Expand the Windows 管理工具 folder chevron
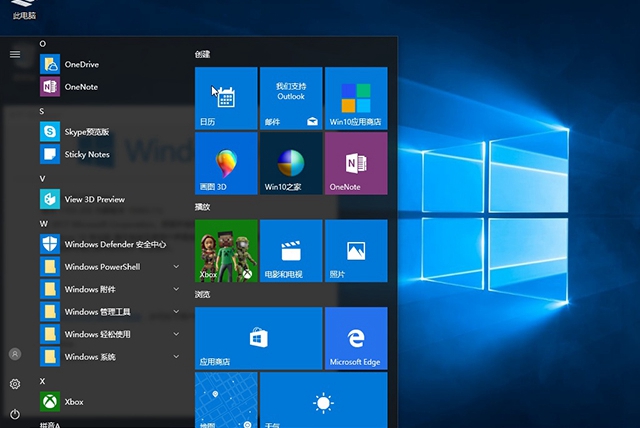Image resolution: width=640 pixels, height=428 pixels. click(176, 311)
